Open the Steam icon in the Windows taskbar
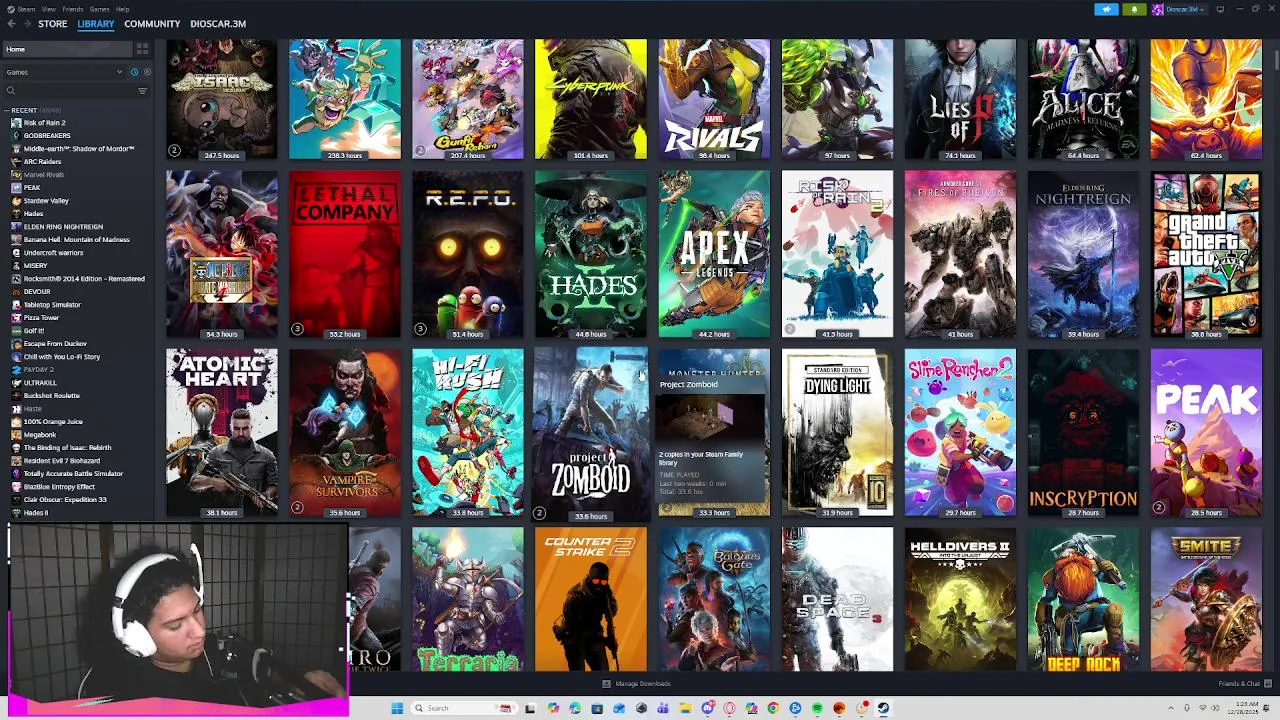 point(883,708)
